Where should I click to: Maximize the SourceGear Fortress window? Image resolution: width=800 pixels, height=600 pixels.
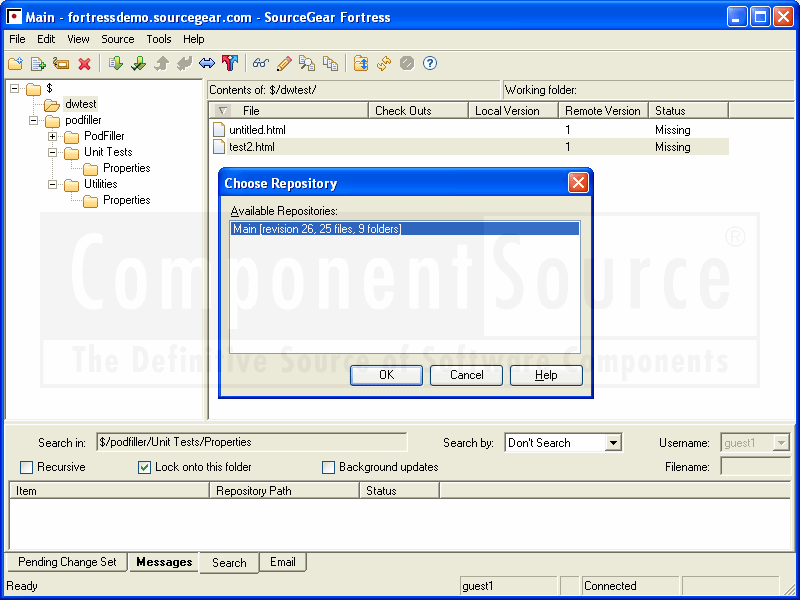[x=760, y=17]
